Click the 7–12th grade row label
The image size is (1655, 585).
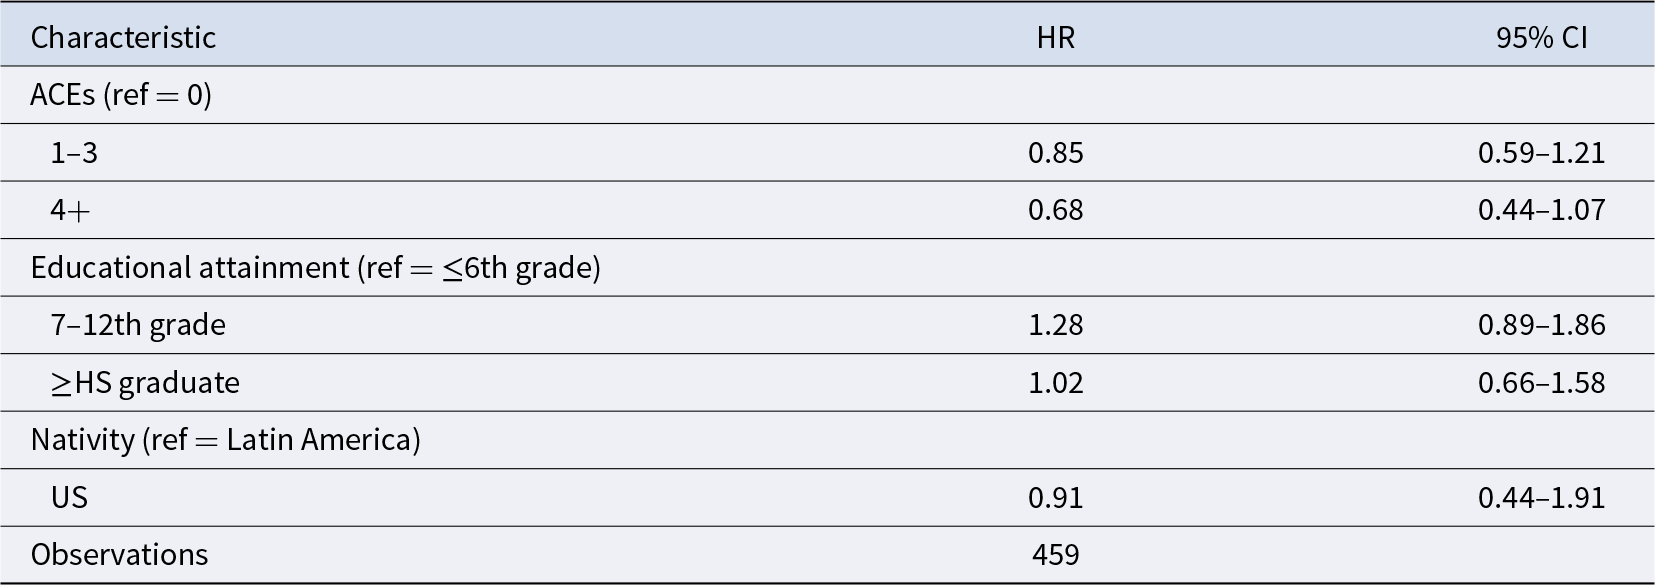coord(138,325)
